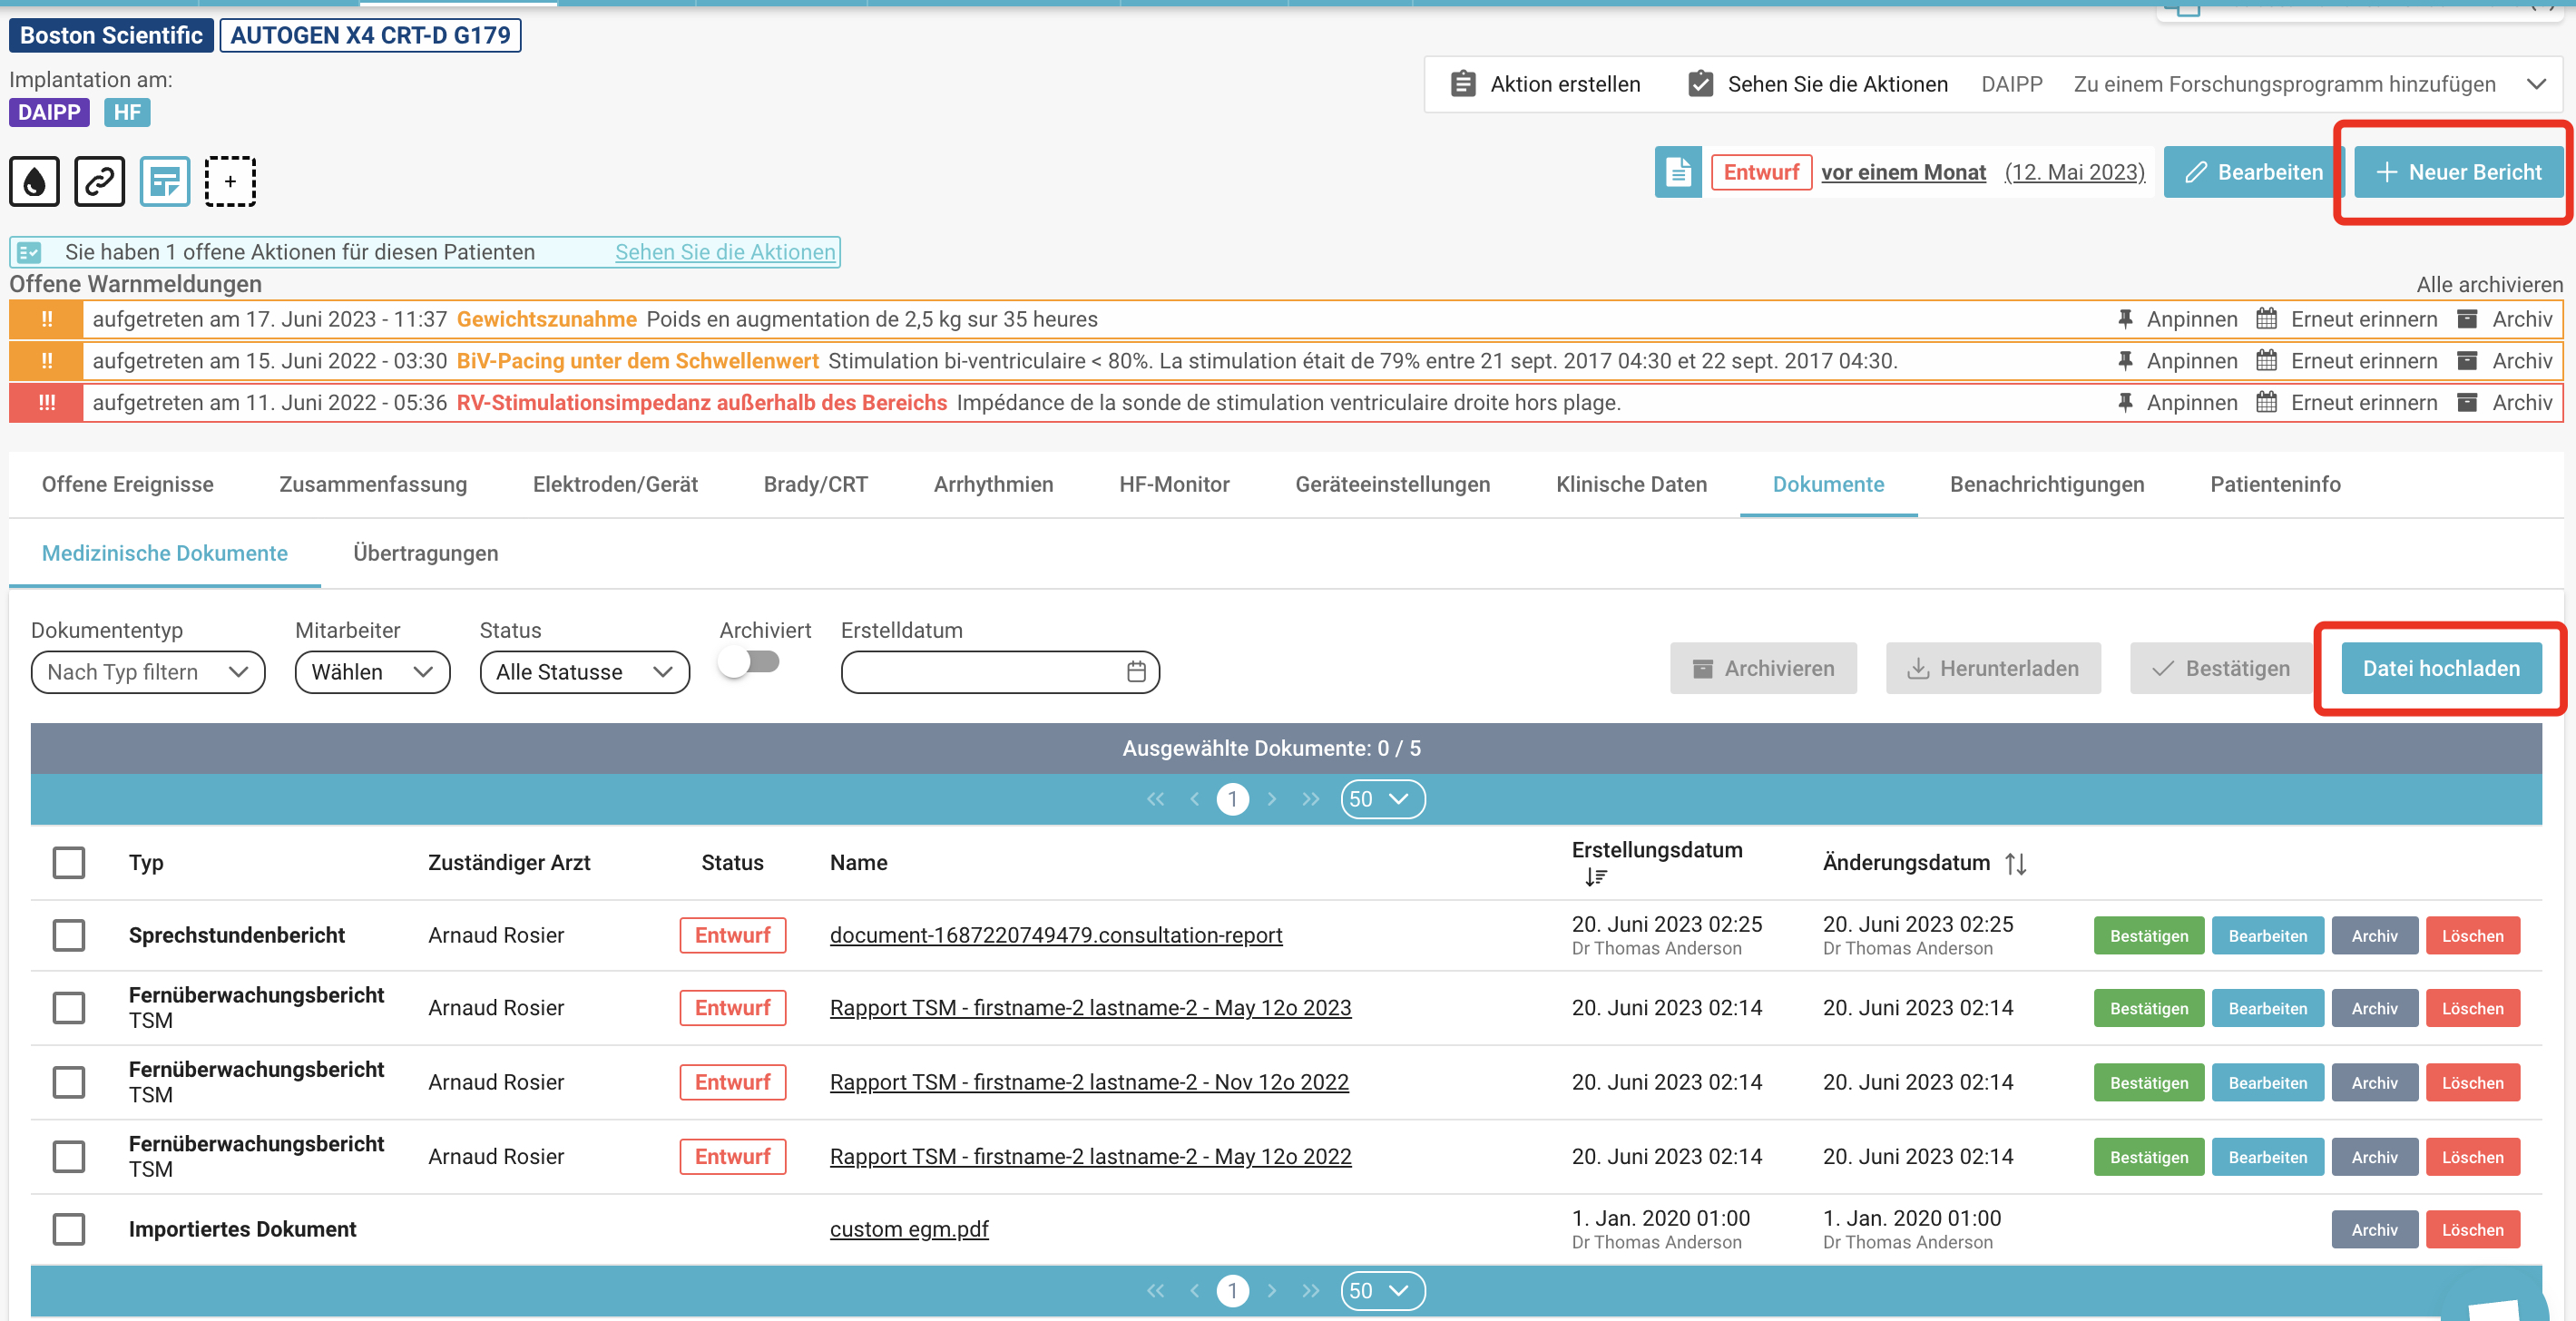Click the DAIPP purple tag

tap(49, 112)
